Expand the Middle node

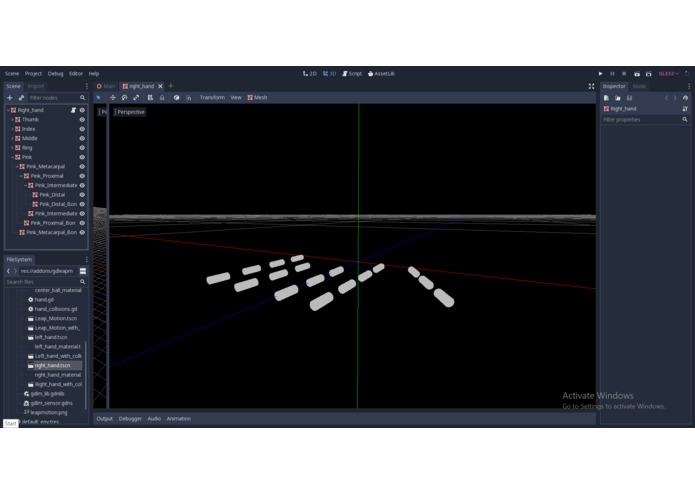pyautogui.click(x=12, y=138)
